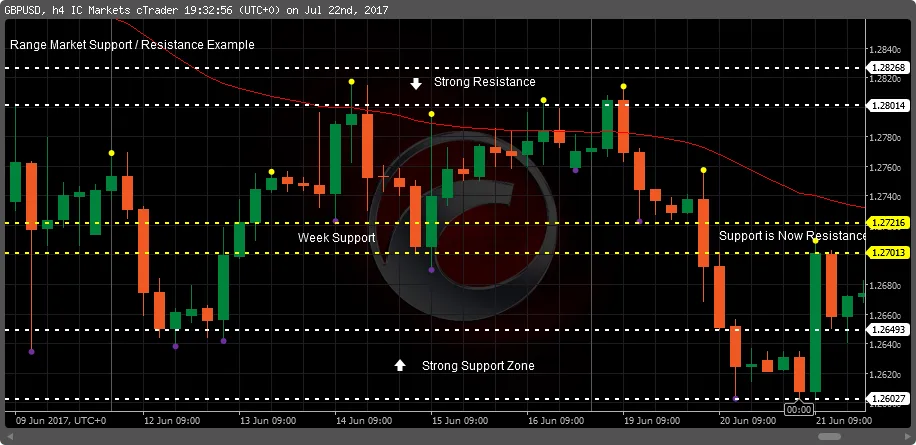
Task: Click the yellow 1.27013 price label
Action: point(887,252)
